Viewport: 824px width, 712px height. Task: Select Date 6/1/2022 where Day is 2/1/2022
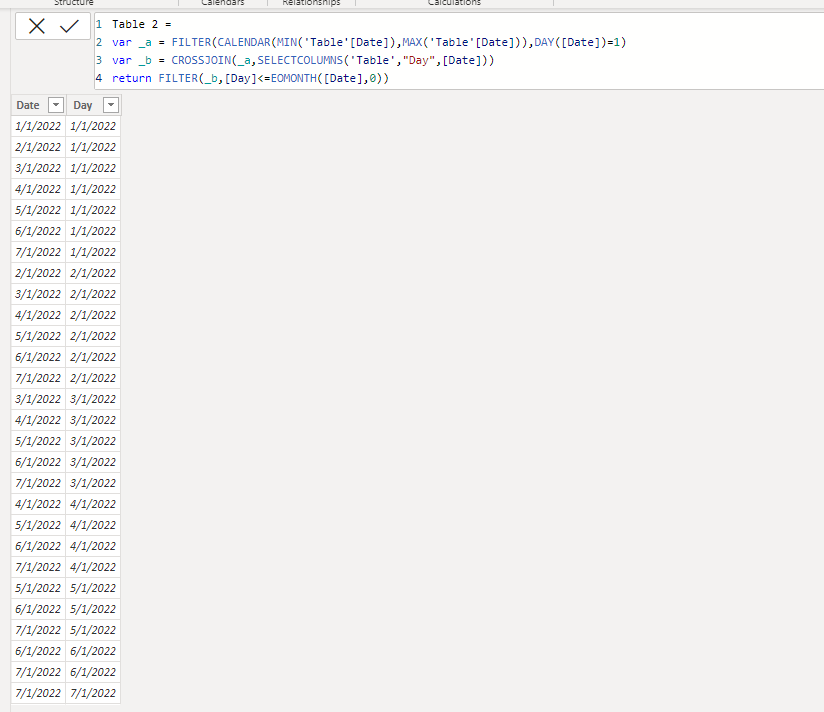click(x=38, y=357)
